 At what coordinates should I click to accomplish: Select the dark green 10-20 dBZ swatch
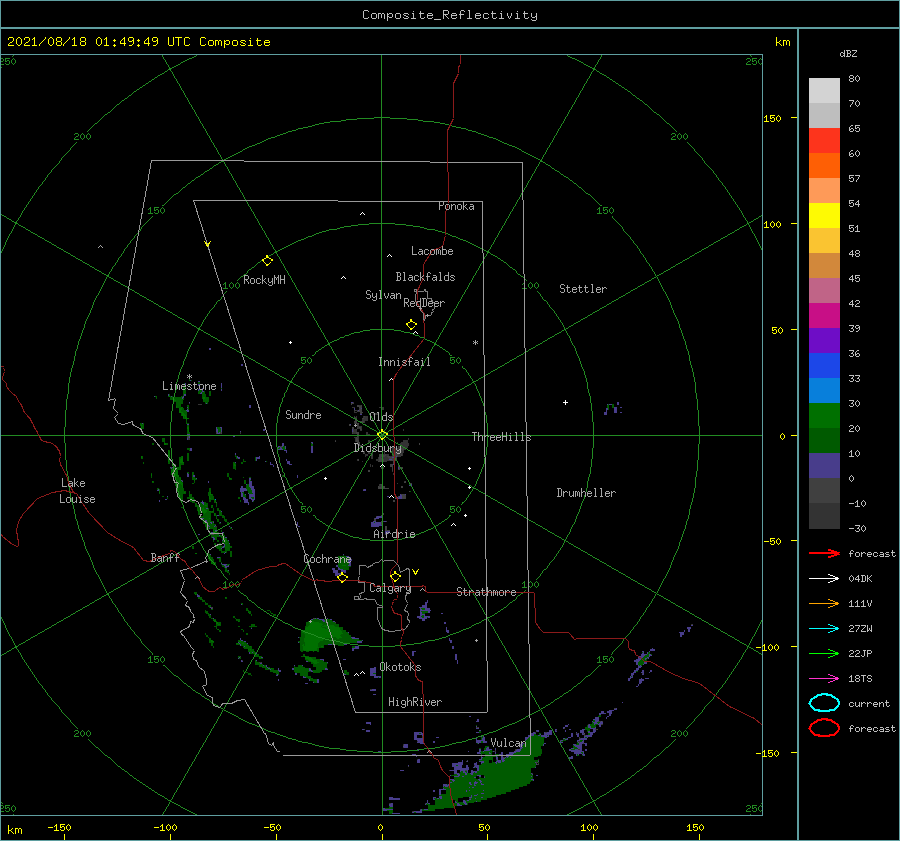tap(824, 441)
